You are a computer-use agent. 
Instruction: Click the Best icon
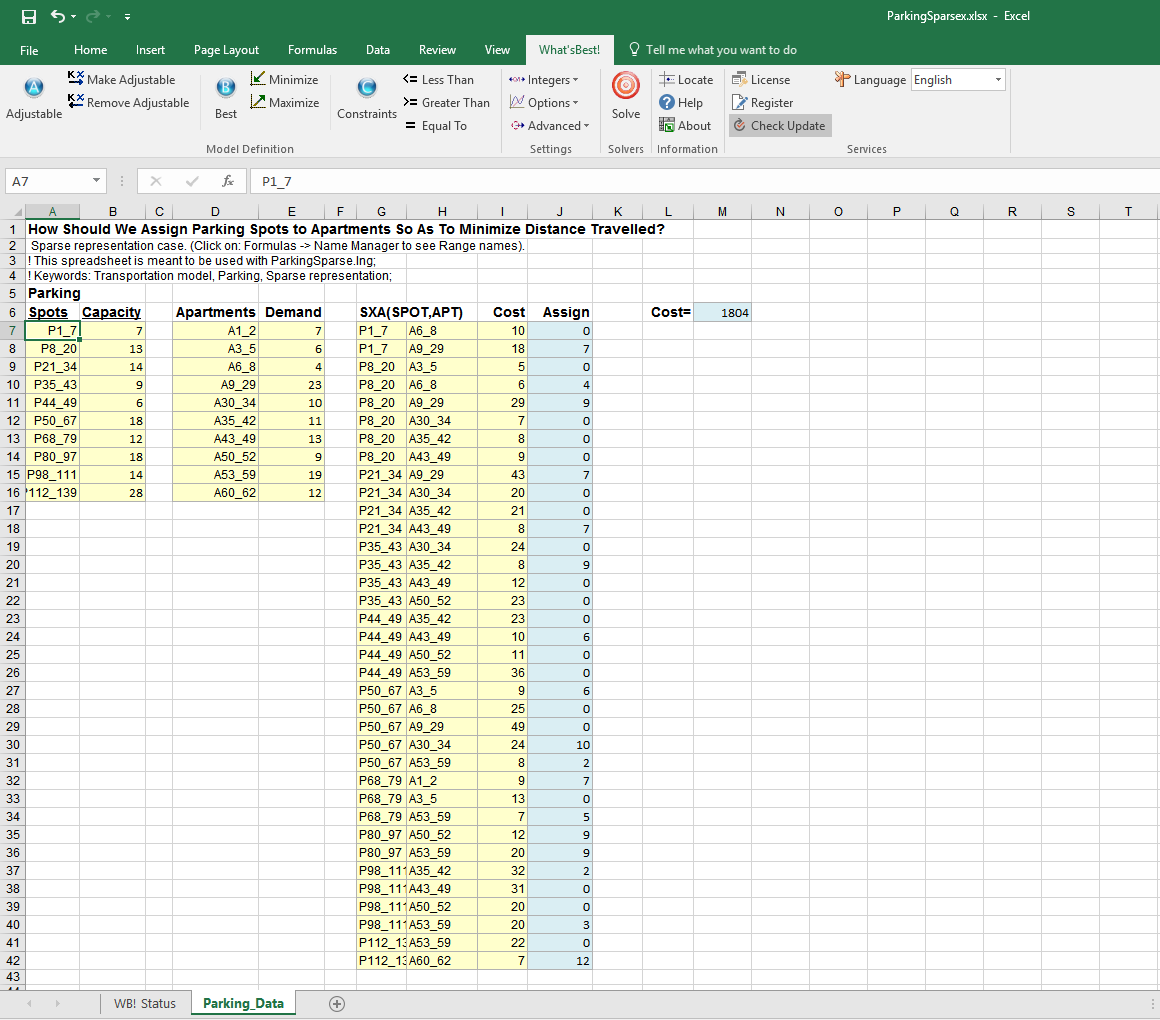tap(226, 88)
